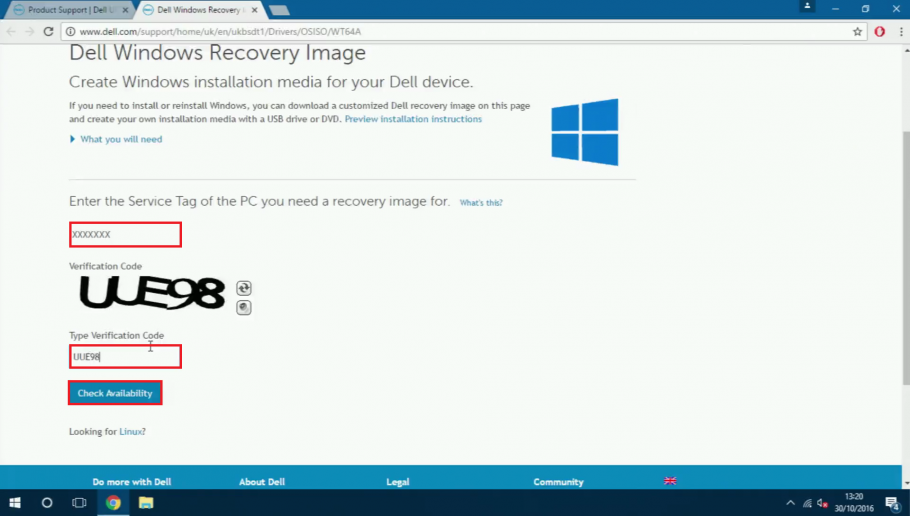Bookmark this page with the star icon
The image size is (910, 516).
coord(857,32)
